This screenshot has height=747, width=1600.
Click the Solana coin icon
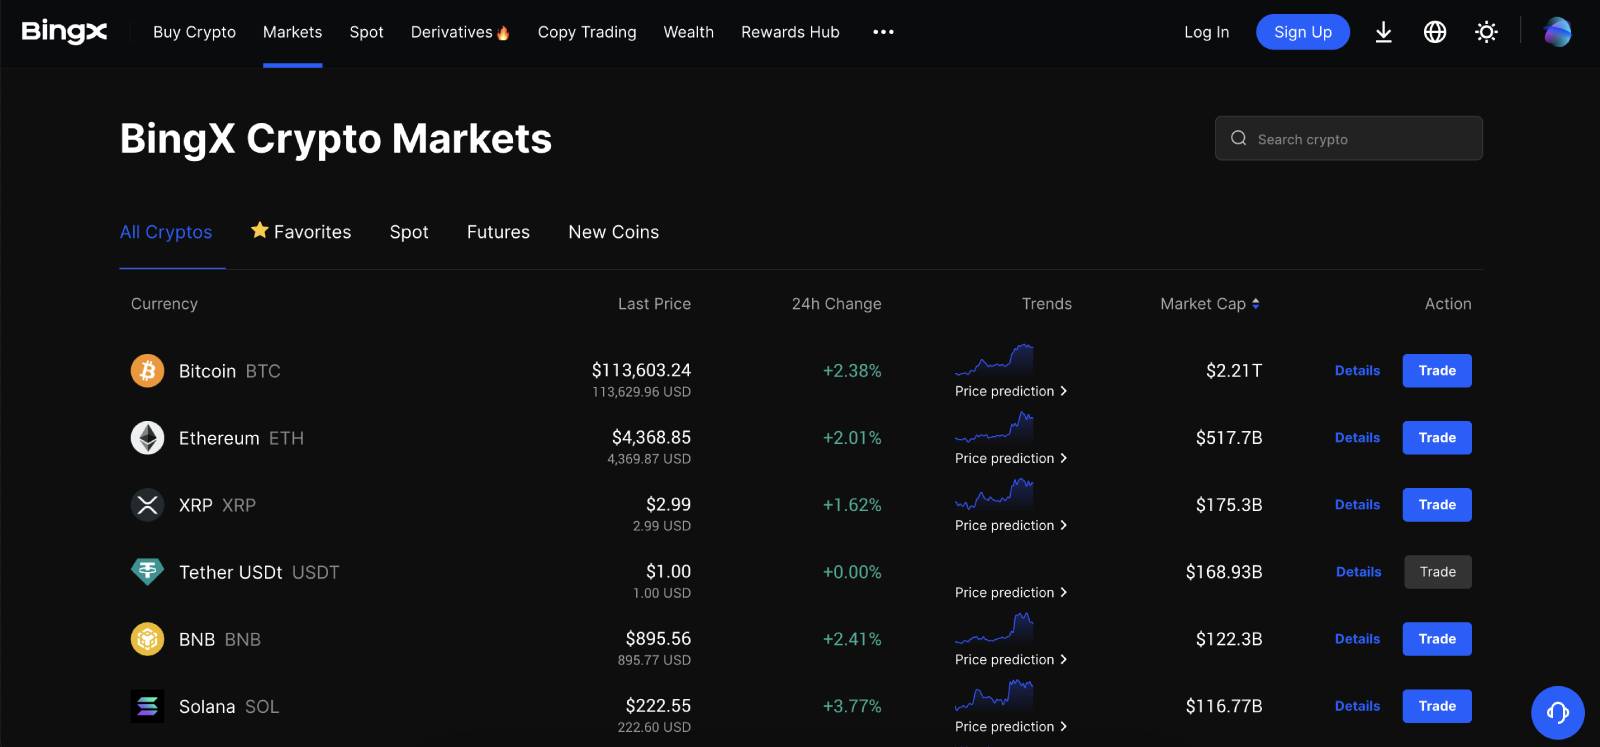(147, 706)
